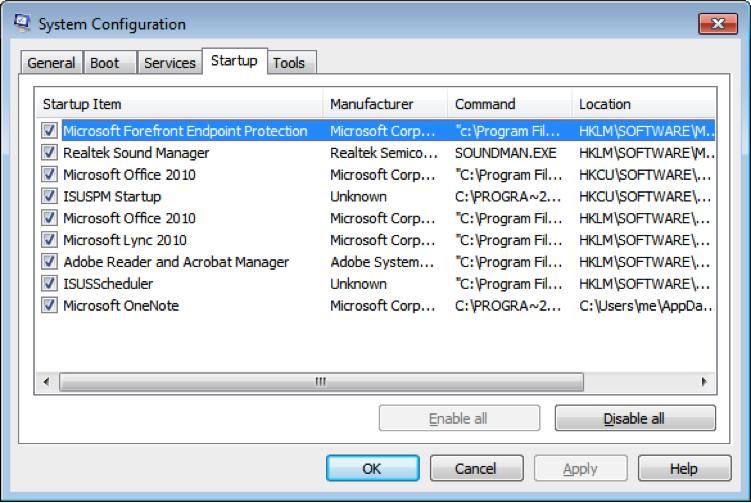The height and width of the screenshot is (503, 751).
Task: Click the horizontal scrollbar right arrow
Action: (704, 382)
